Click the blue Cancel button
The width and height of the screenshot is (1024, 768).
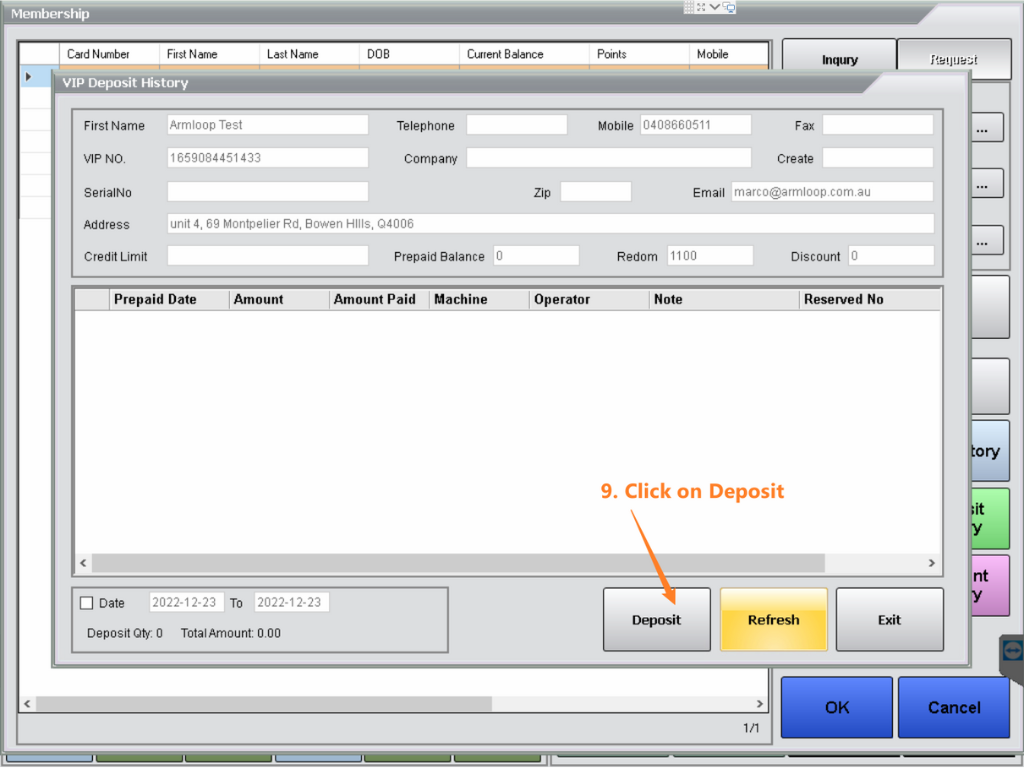tap(953, 707)
